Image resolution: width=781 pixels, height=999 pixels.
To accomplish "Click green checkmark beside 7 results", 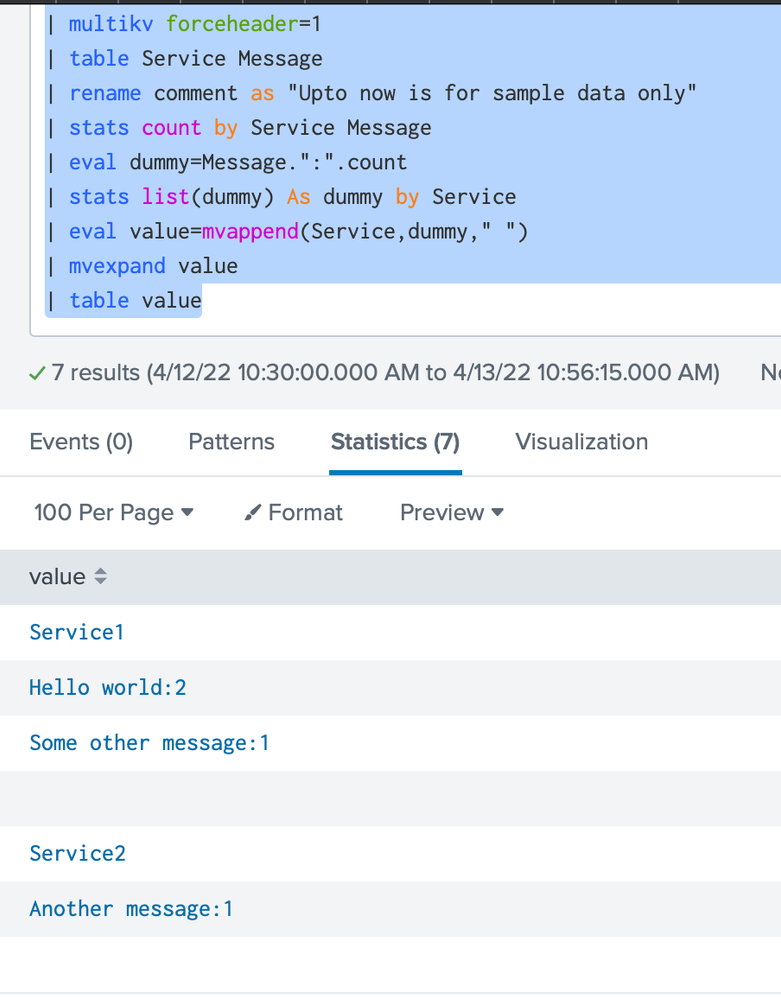I will click(37, 374).
